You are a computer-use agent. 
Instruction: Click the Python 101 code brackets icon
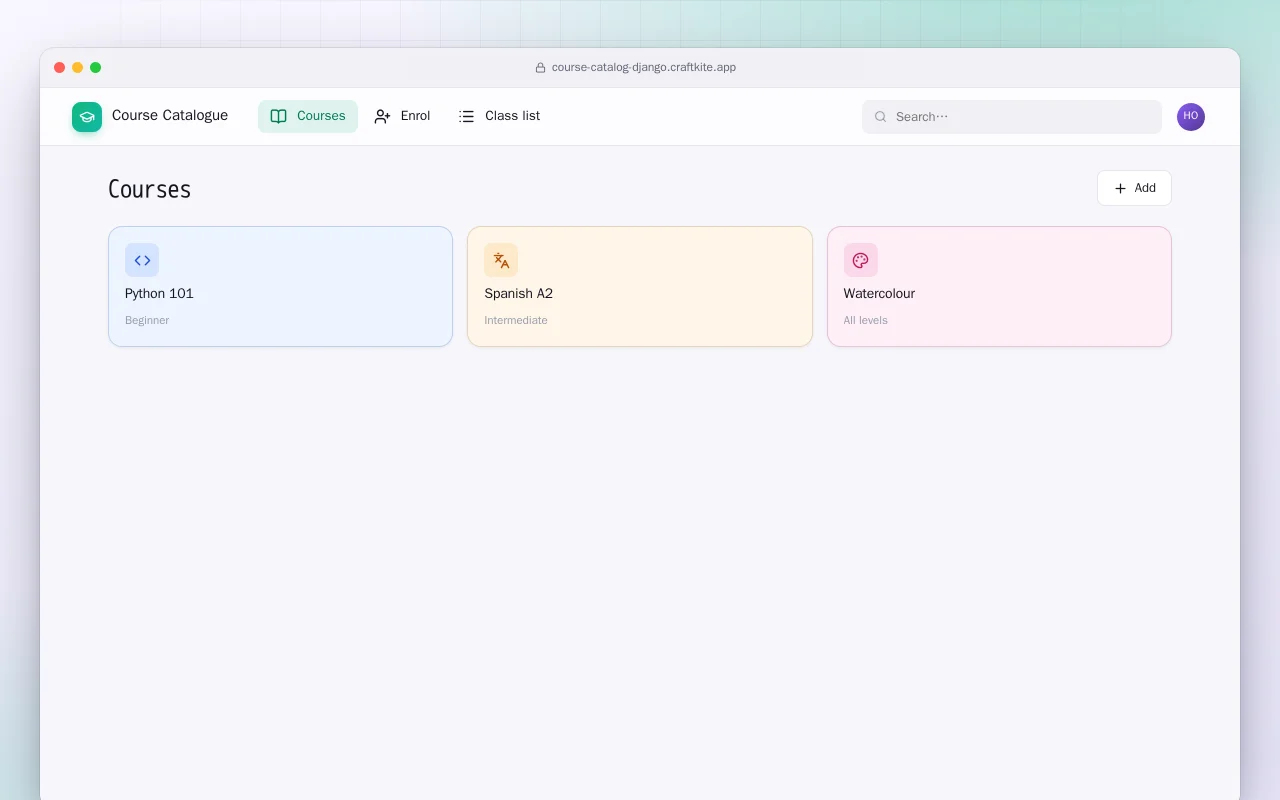click(x=142, y=260)
